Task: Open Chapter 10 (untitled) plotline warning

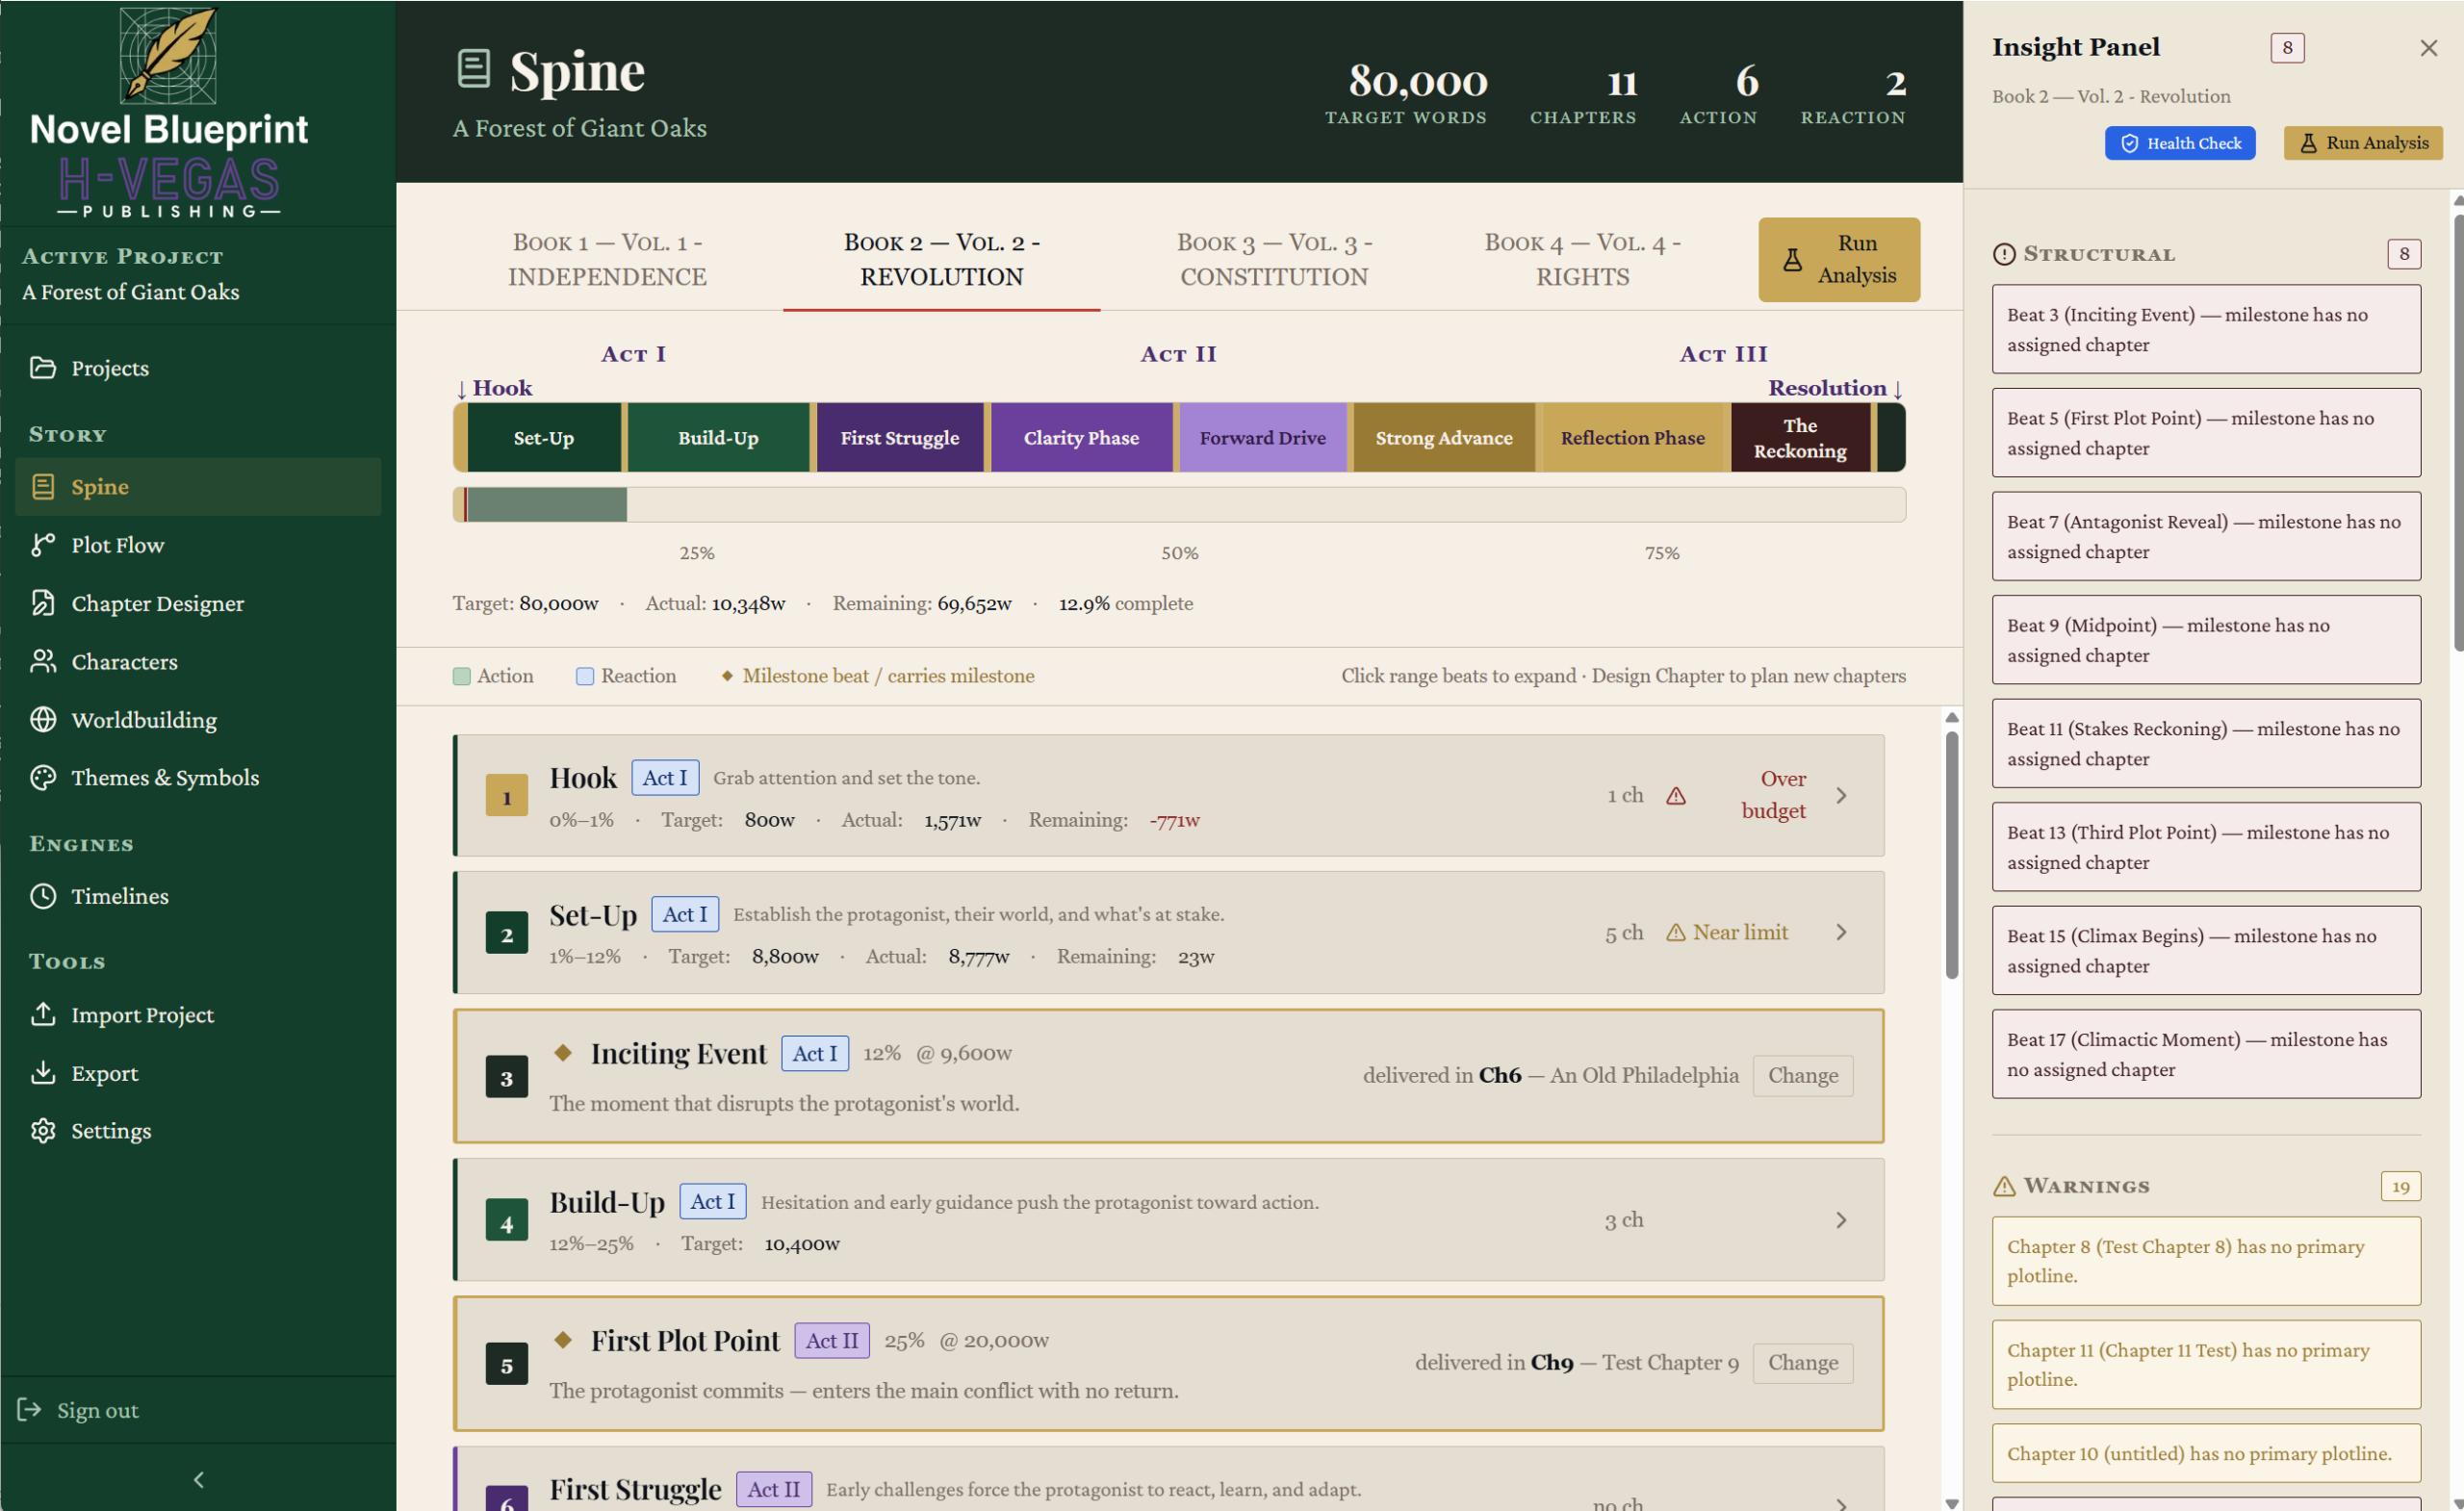Action: tap(2206, 1454)
